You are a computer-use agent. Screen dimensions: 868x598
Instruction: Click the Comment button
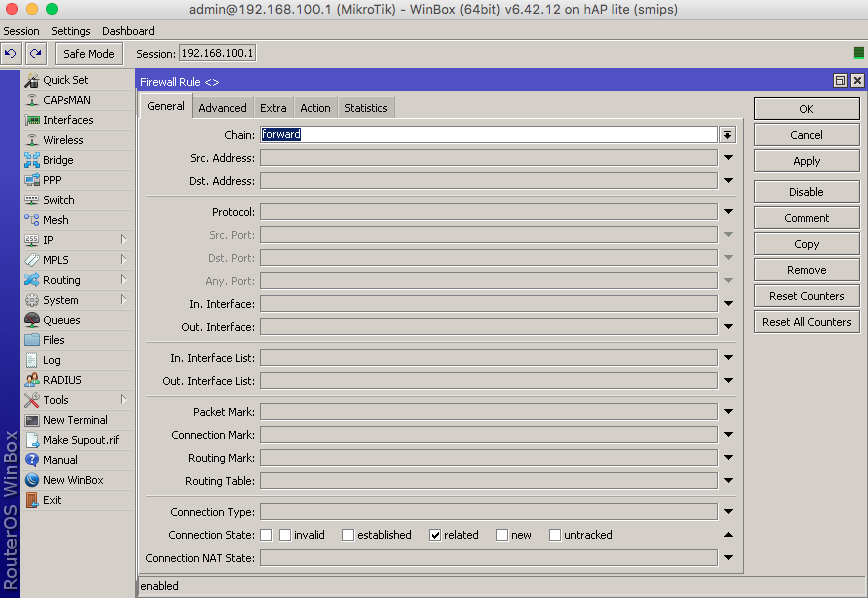pyautogui.click(x=807, y=218)
